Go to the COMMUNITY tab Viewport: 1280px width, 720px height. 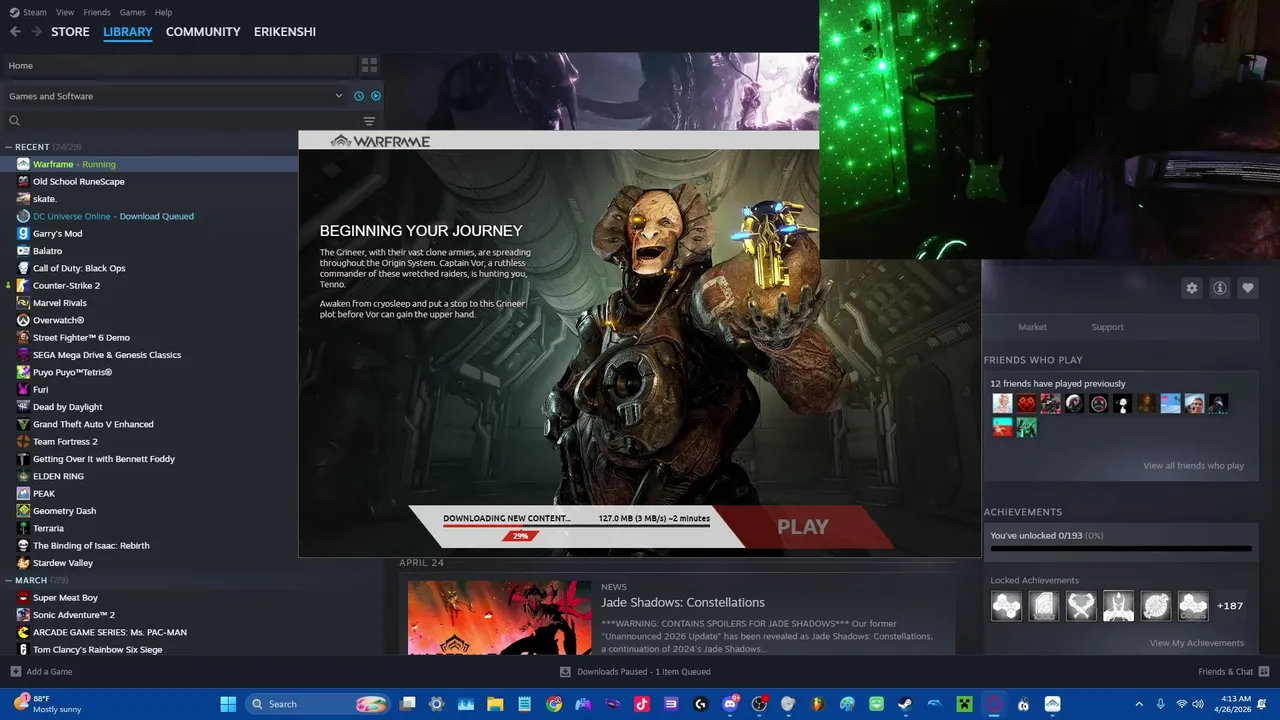203,32
